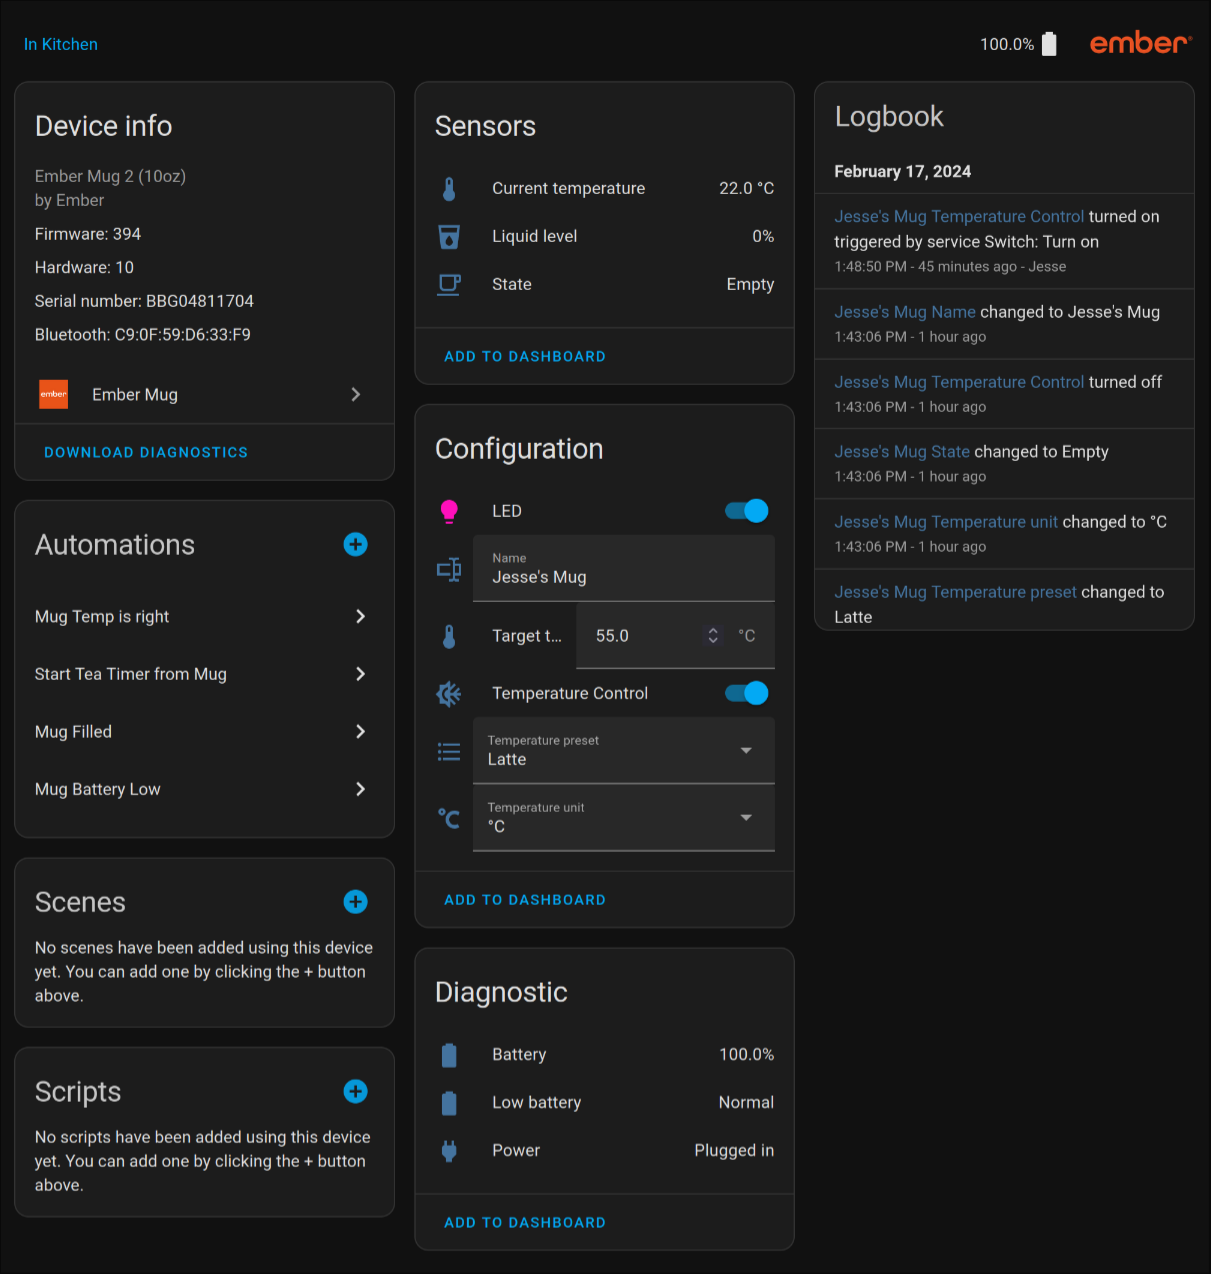Viewport: 1211px width, 1274px height.
Task: Click the Liquid level cup icon
Action: click(449, 236)
